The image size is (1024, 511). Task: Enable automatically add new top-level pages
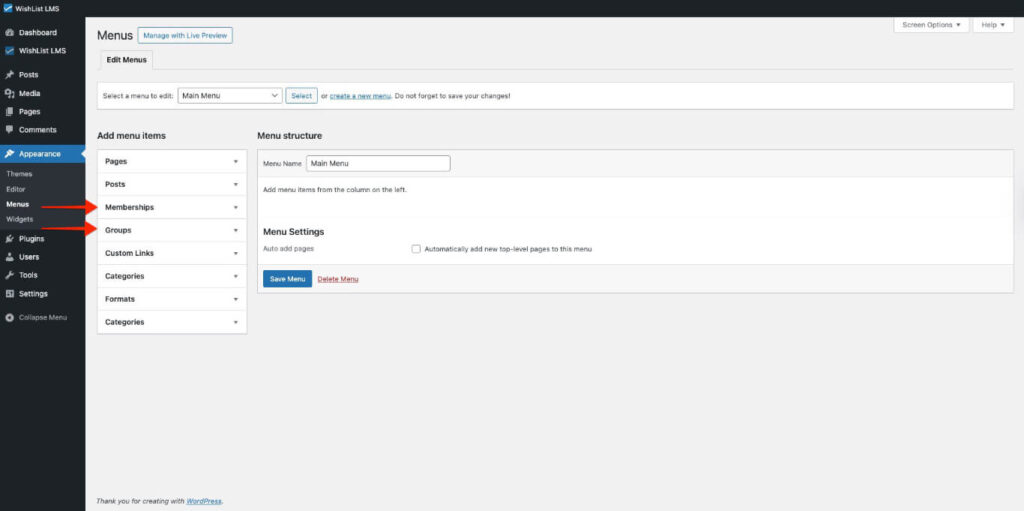[416, 249]
